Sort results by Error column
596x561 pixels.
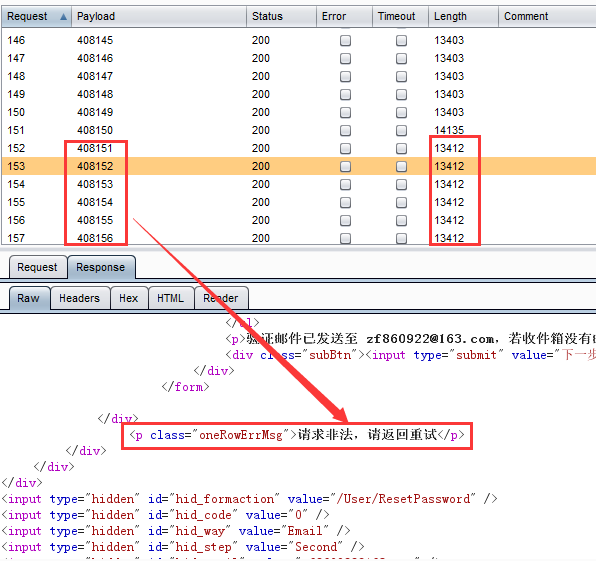coord(344,16)
